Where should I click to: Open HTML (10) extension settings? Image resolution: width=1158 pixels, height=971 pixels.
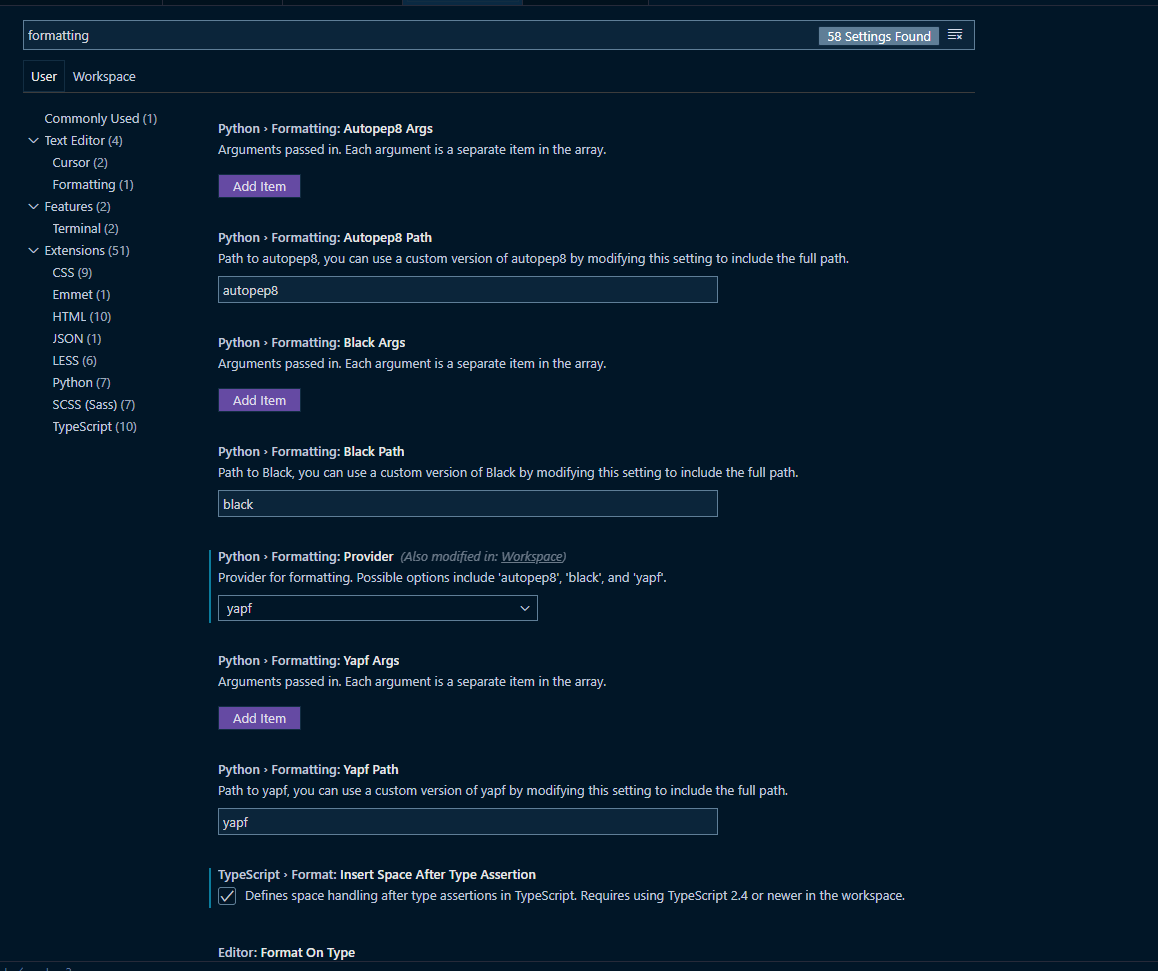coord(82,317)
